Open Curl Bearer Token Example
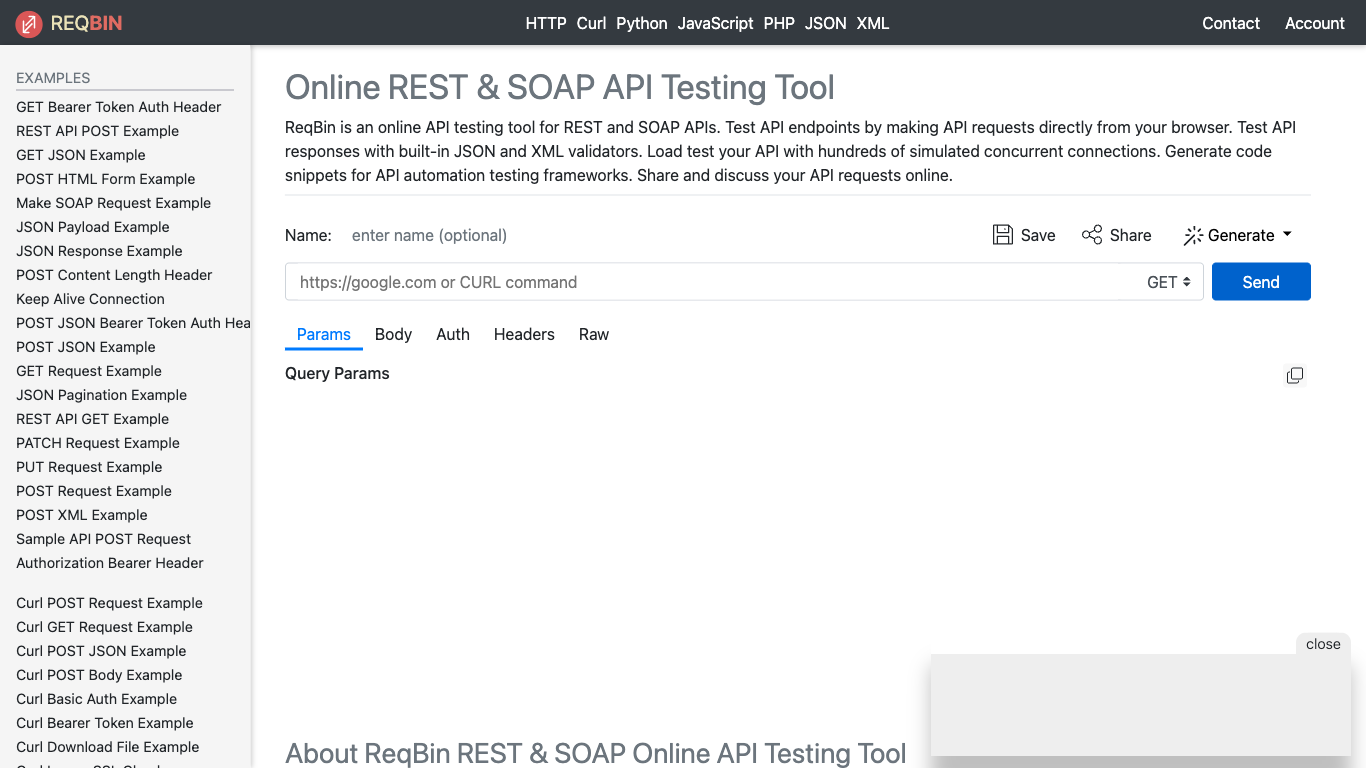Screen dimensions: 1366x768 coord(105,723)
